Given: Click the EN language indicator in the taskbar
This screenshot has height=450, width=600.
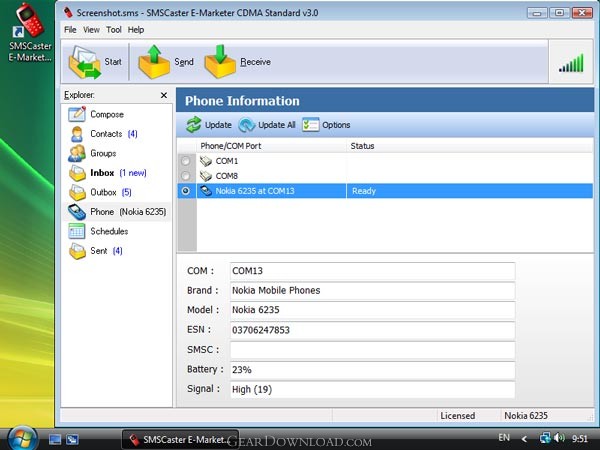Looking at the screenshot, I should pyautogui.click(x=504, y=438).
